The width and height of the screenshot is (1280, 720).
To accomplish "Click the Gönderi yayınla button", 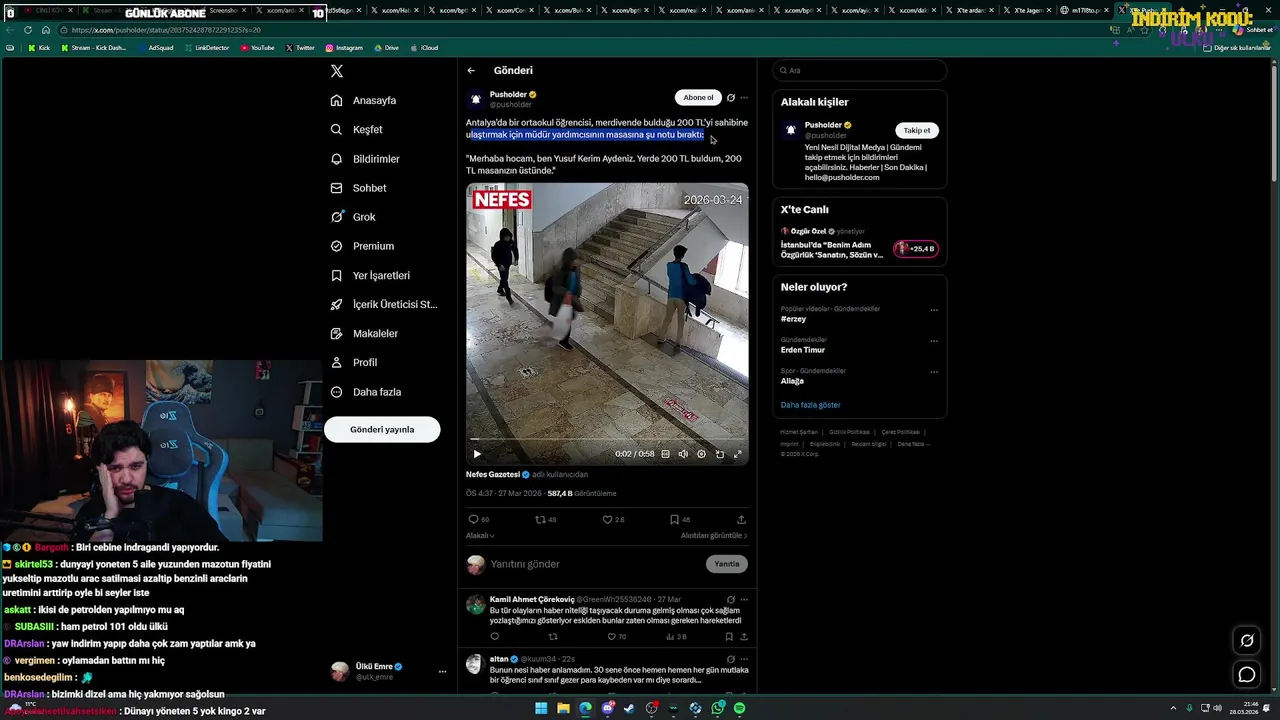I will tap(382, 429).
